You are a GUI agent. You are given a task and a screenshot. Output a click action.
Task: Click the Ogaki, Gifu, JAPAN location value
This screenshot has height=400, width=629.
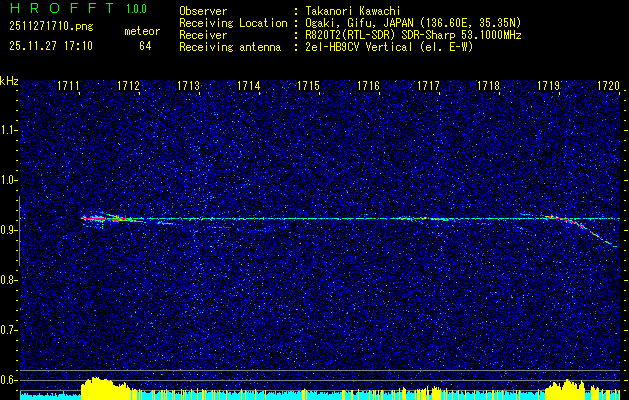pos(413,23)
